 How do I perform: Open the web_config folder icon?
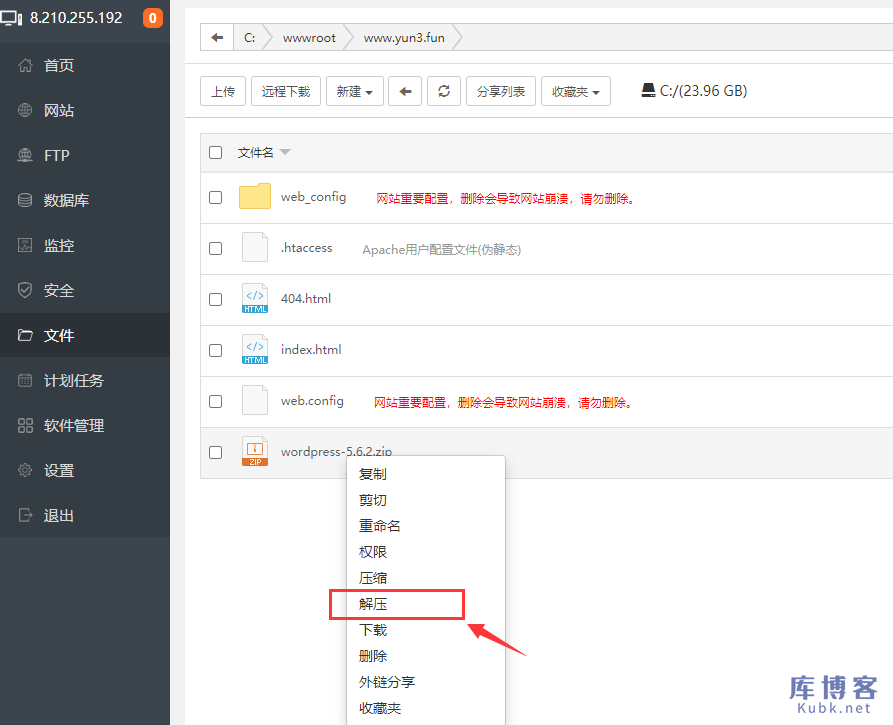click(x=254, y=196)
